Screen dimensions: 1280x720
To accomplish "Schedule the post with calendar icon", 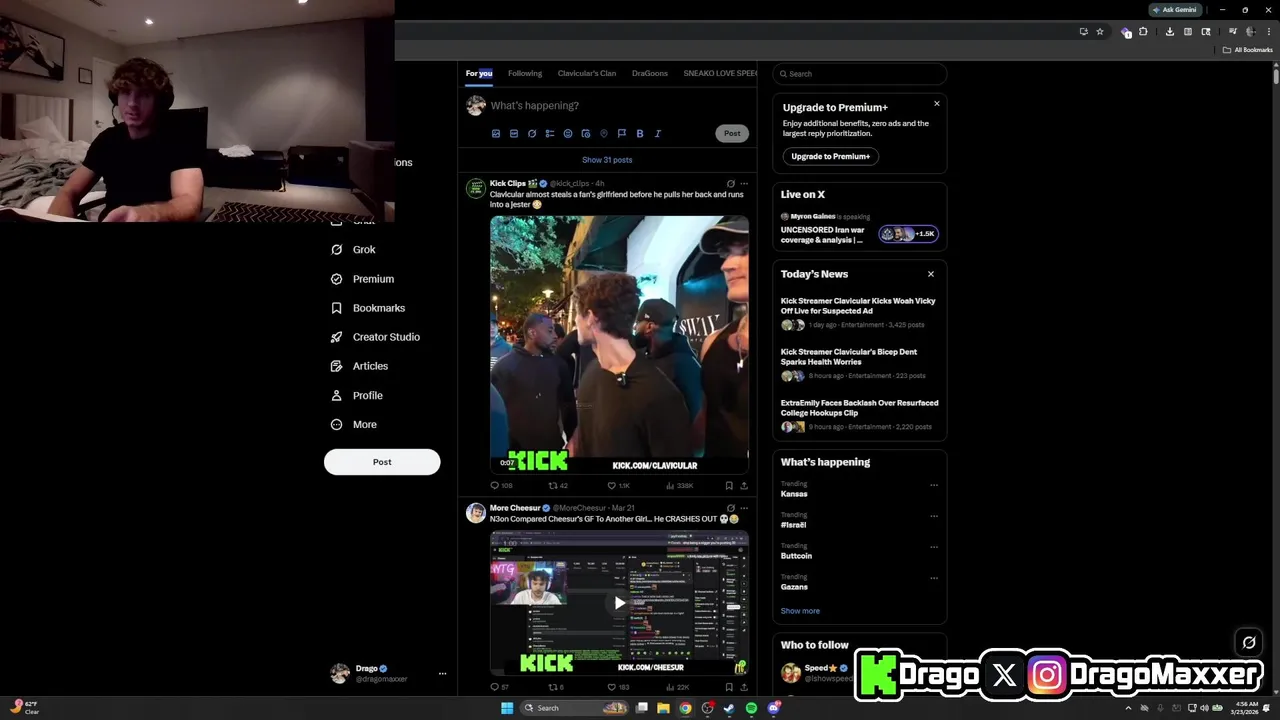I will click(586, 133).
